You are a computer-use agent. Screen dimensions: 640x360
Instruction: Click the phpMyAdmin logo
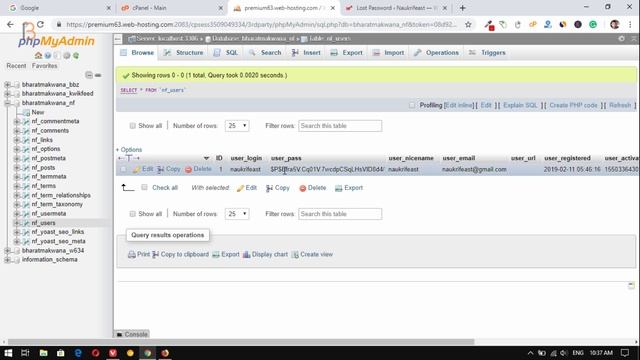click(x=56, y=40)
